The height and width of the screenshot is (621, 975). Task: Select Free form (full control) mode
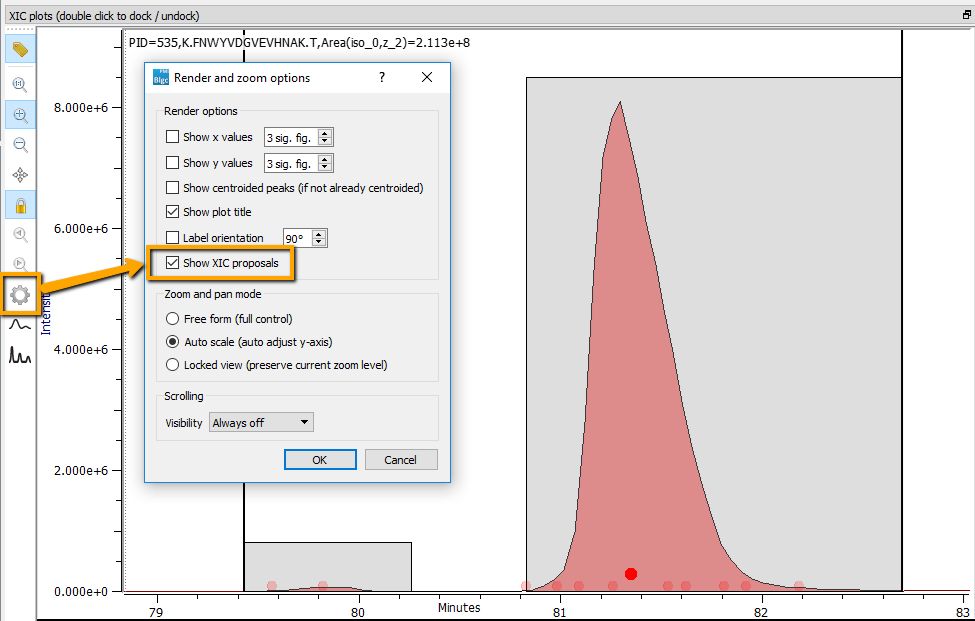click(172, 319)
